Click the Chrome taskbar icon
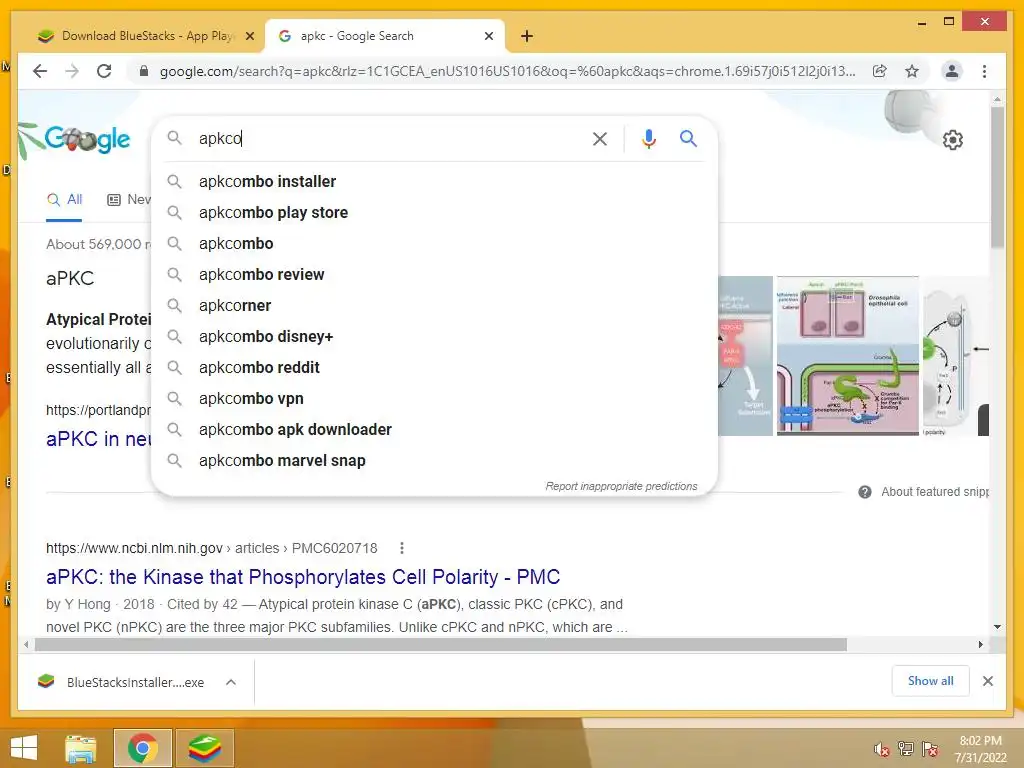1024x768 pixels. pyautogui.click(x=143, y=748)
